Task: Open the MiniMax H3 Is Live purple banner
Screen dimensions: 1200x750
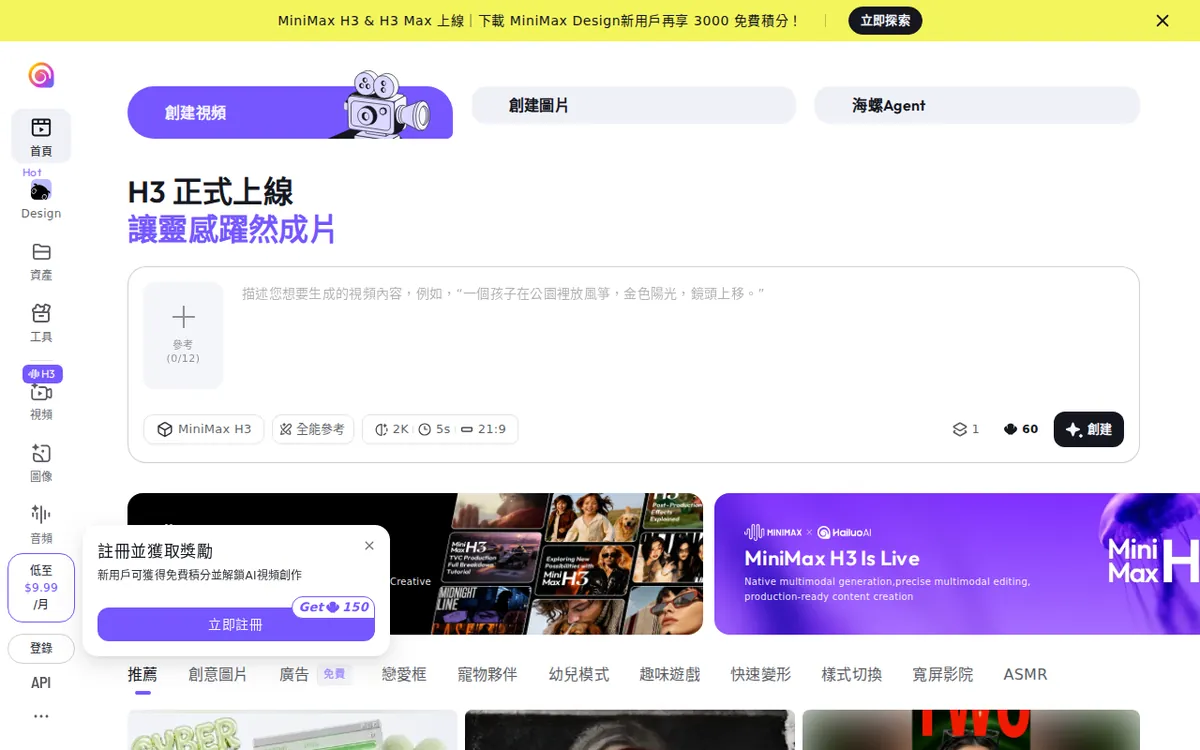Action: click(957, 564)
